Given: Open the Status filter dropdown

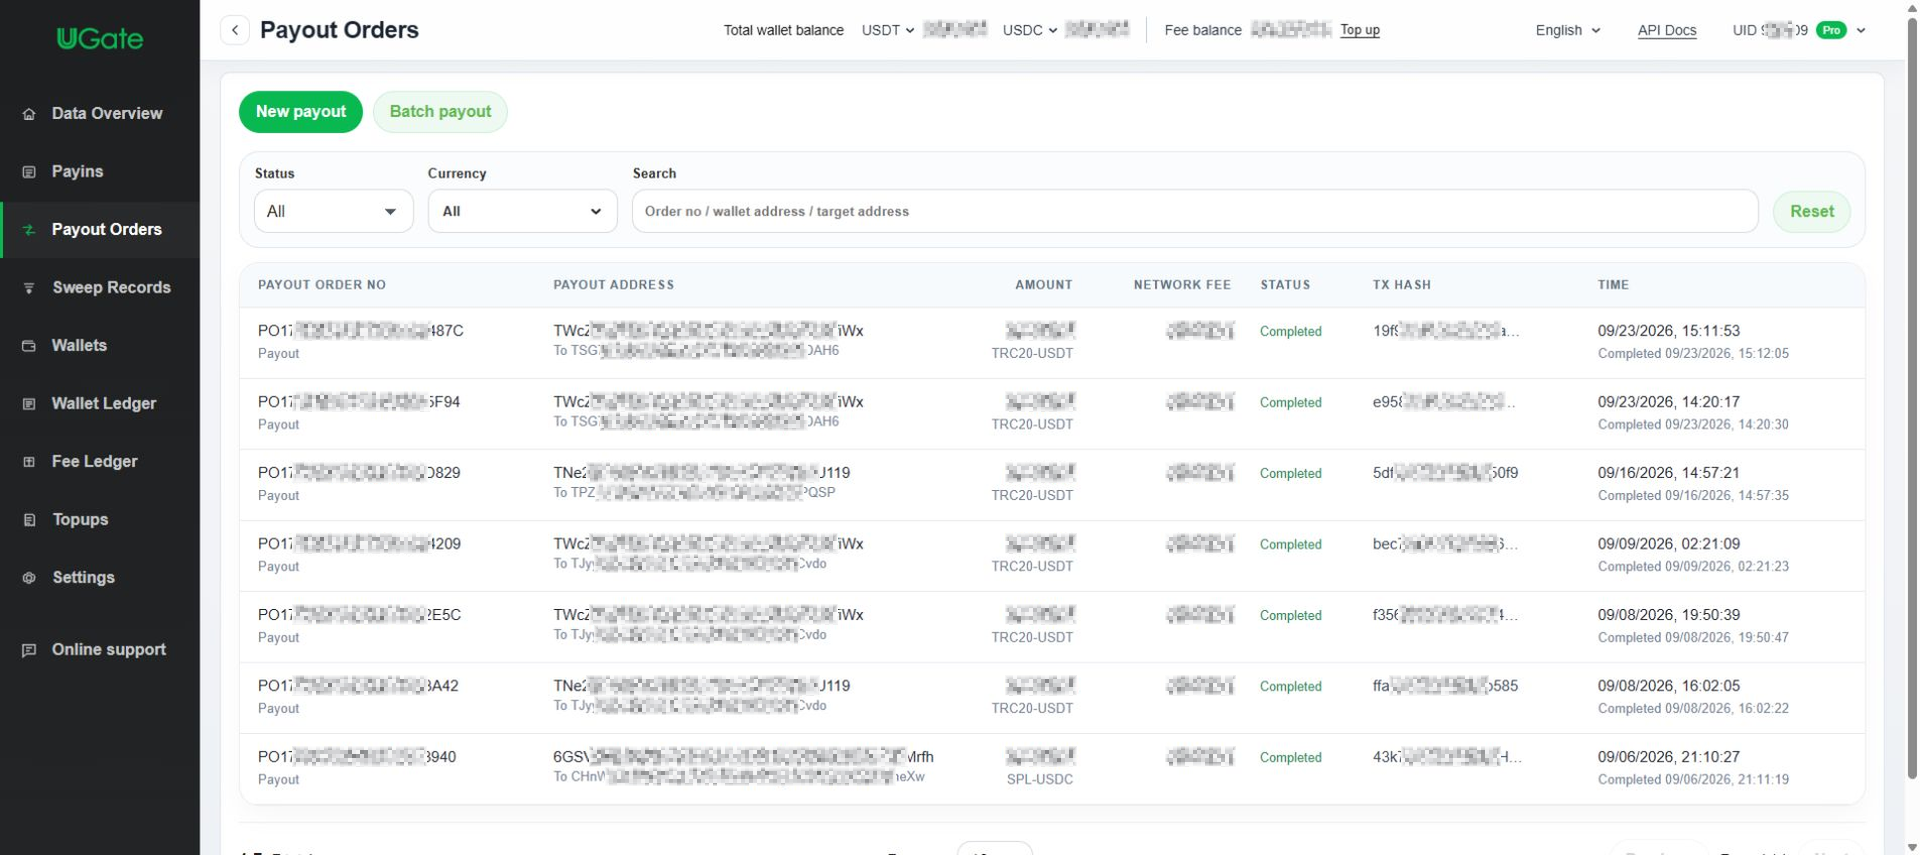Looking at the screenshot, I should (x=333, y=211).
